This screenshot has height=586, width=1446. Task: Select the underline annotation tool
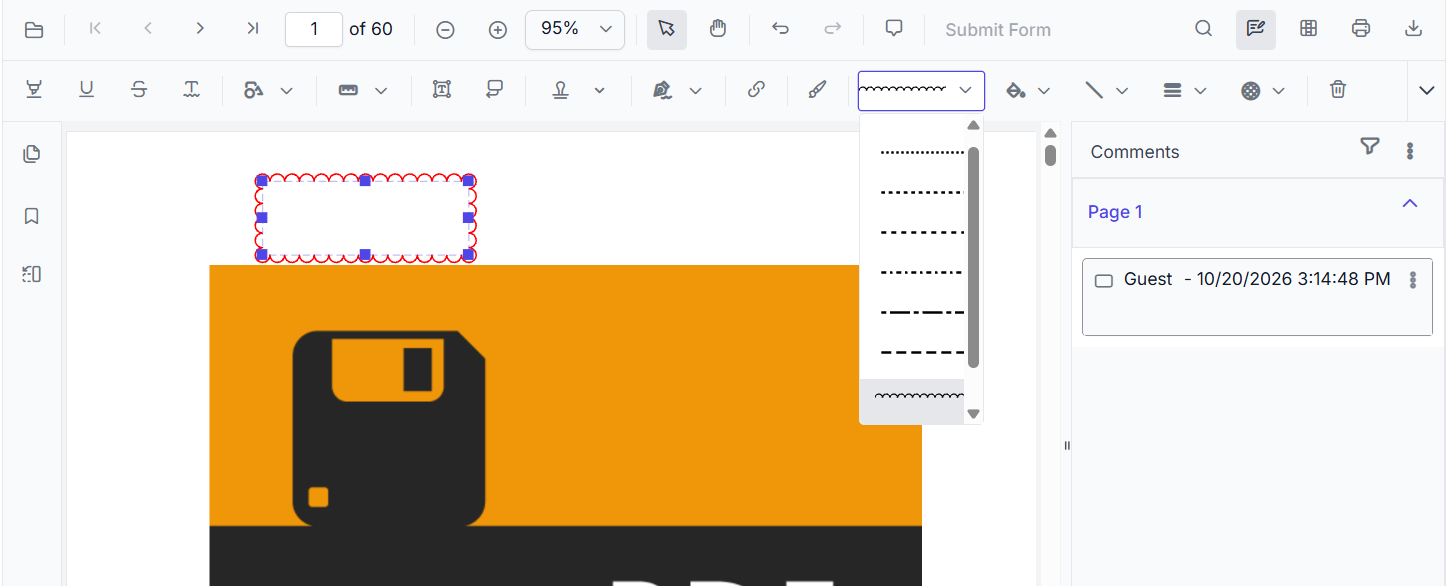click(x=87, y=90)
